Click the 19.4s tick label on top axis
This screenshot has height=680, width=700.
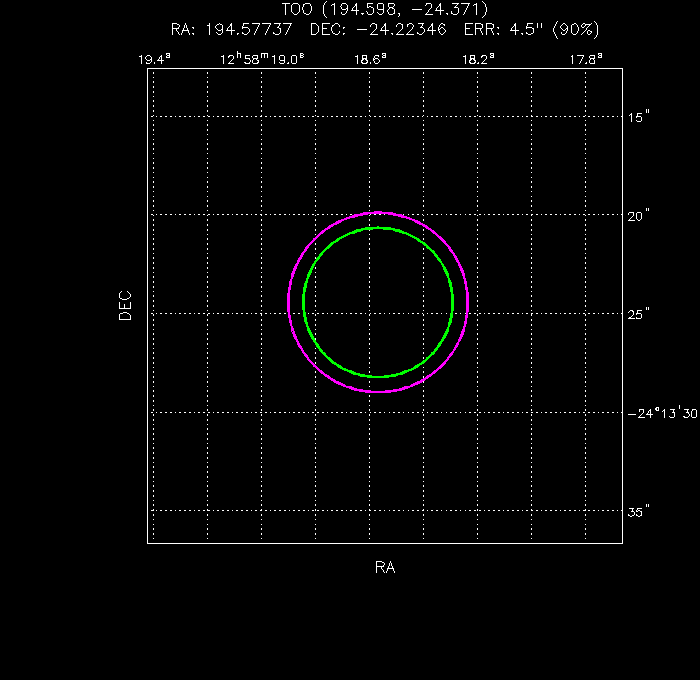click(x=154, y=59)
